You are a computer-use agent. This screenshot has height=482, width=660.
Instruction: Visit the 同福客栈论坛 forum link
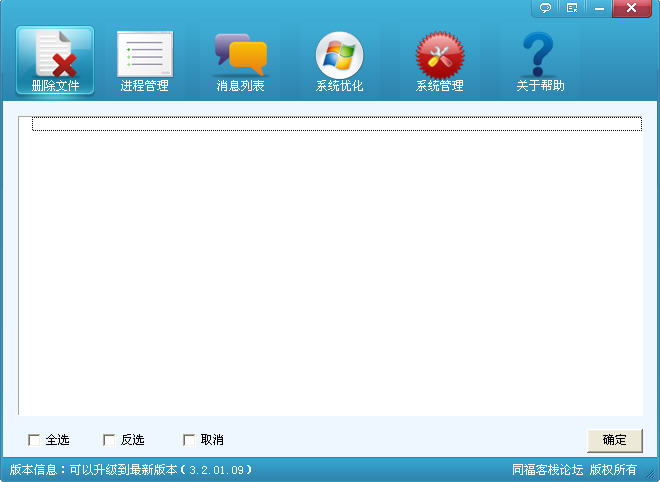click(547, 469)
